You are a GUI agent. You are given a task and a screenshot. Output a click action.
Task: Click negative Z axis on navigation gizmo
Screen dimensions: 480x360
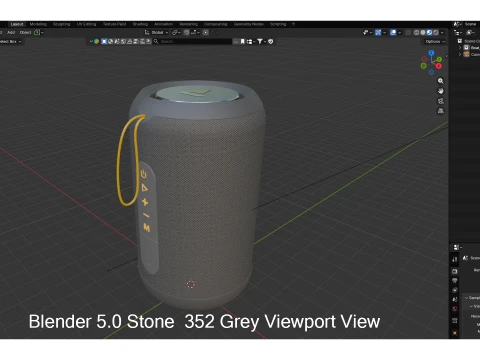click(x=431, y=72)
